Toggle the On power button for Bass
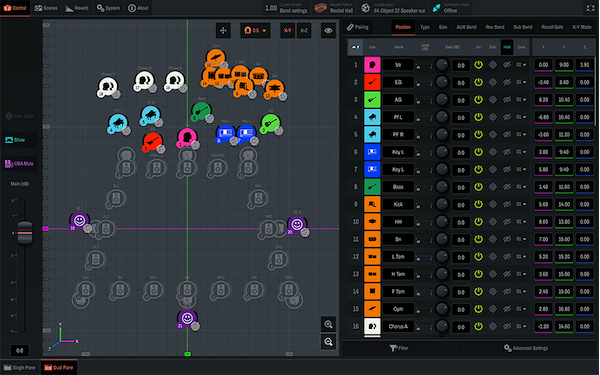 (478, 187)
